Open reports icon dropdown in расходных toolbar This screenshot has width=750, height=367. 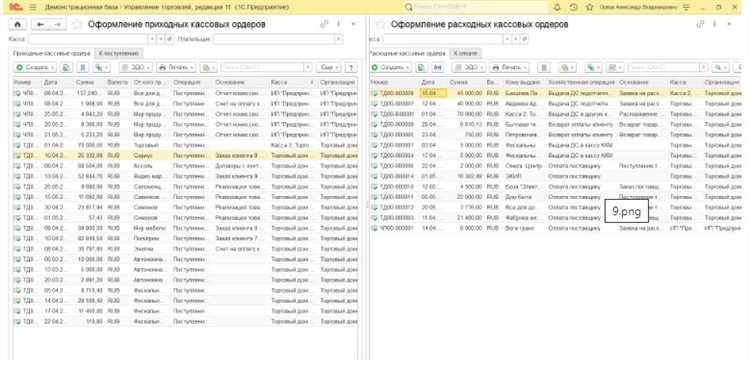(567, 67)
